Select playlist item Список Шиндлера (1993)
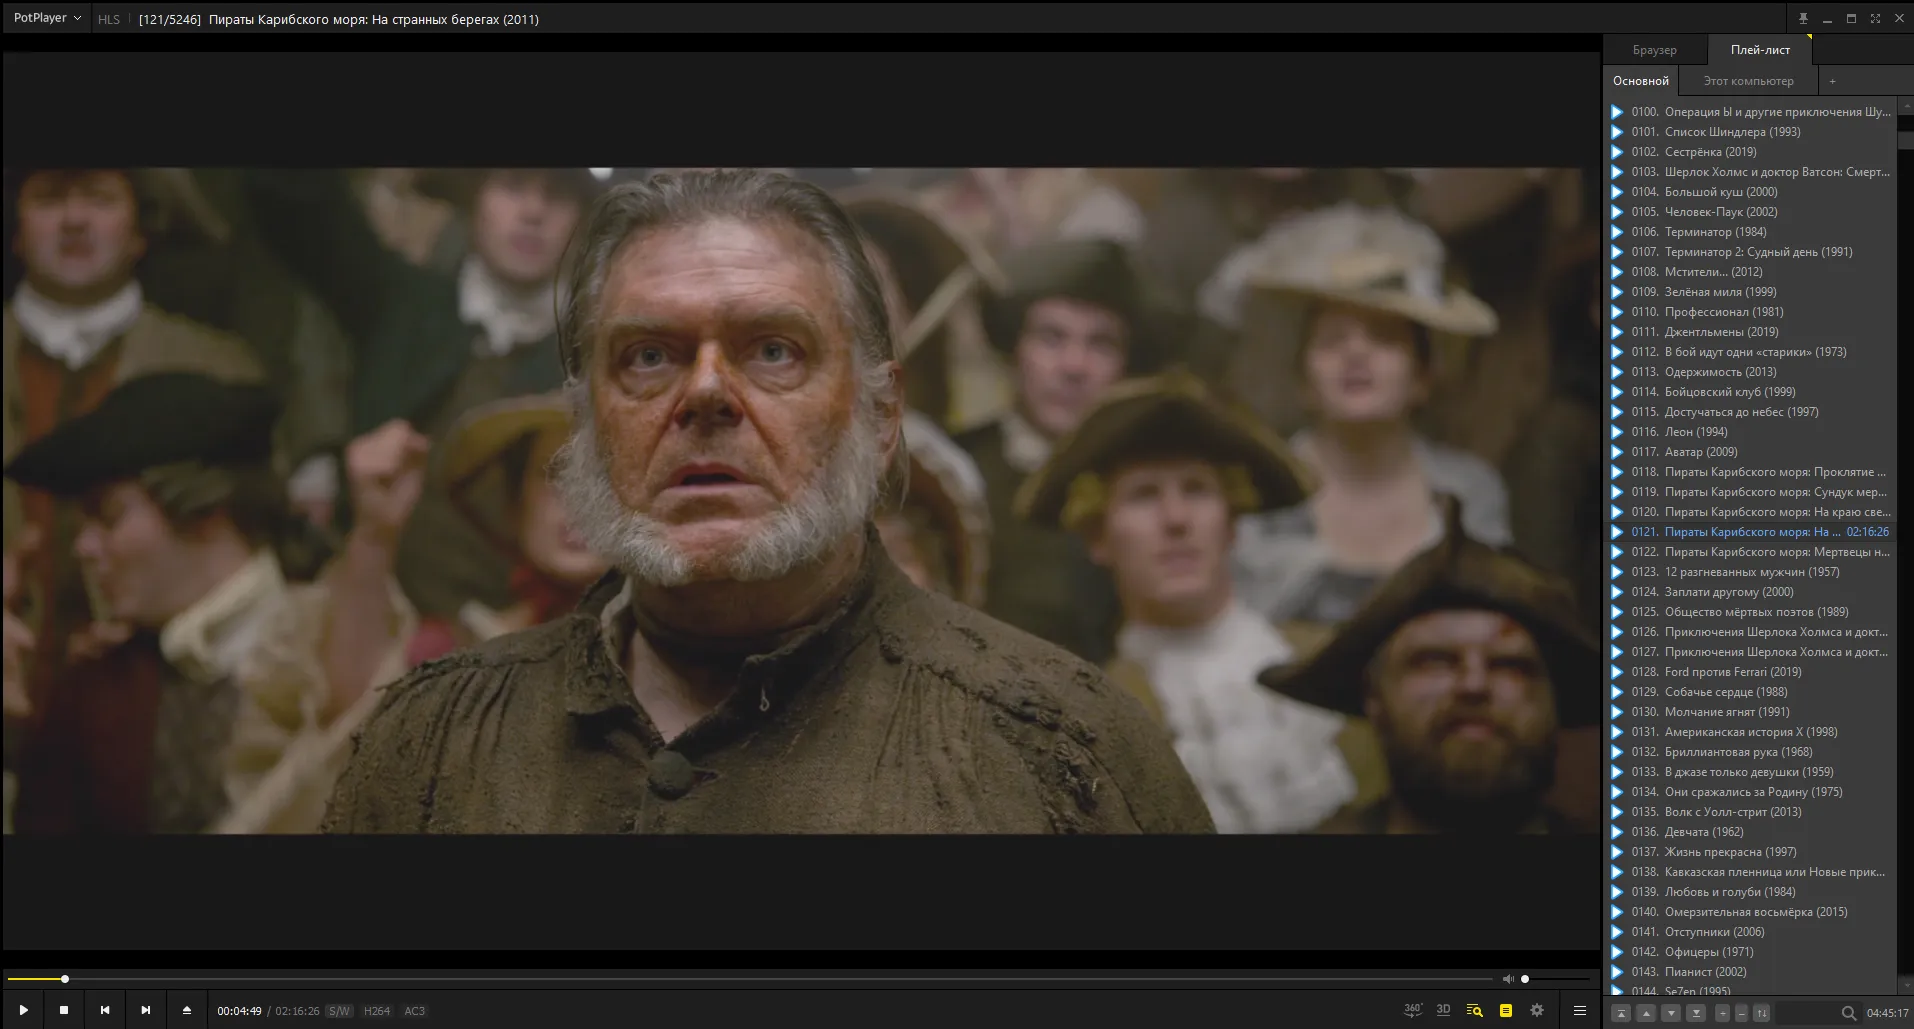The width and height of the screenshot is (1914, 1029). pyautogui.click(x=1752, y=132)
